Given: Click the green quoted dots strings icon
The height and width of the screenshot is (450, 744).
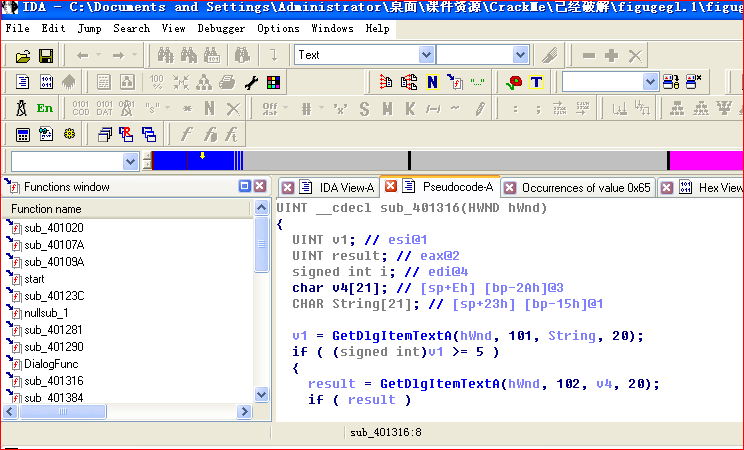Looking at the screenshot, I should click(x=477, y=83).
